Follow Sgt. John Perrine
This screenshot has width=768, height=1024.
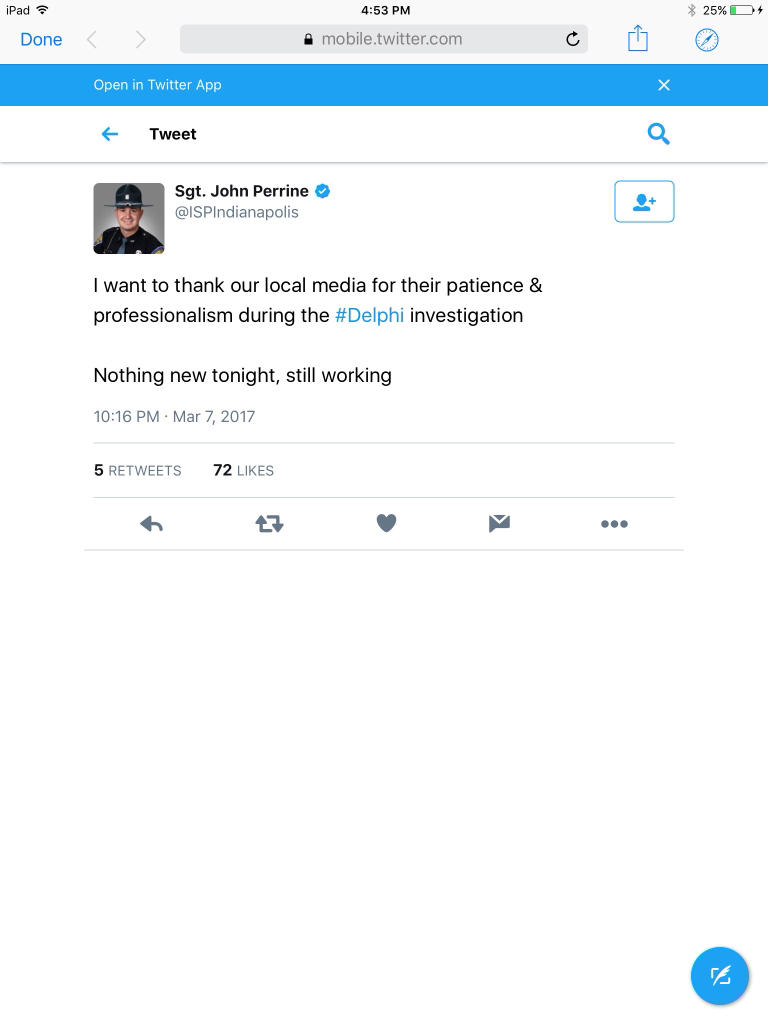pos(644,201)
